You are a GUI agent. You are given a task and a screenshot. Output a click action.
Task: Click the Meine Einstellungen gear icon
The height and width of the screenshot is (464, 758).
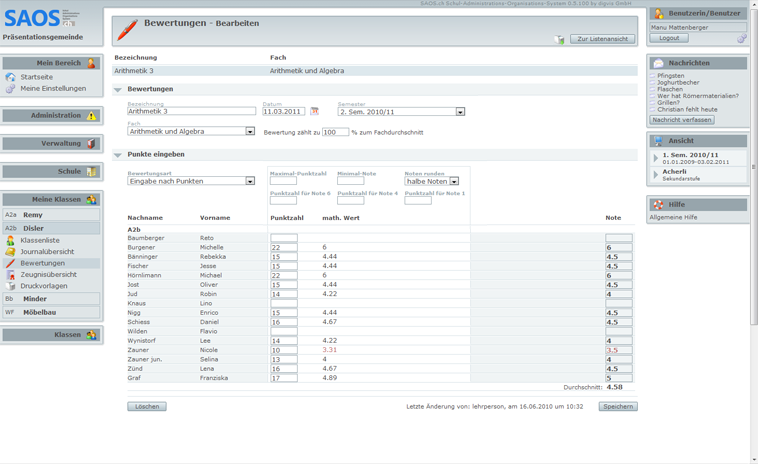[10, 88]
